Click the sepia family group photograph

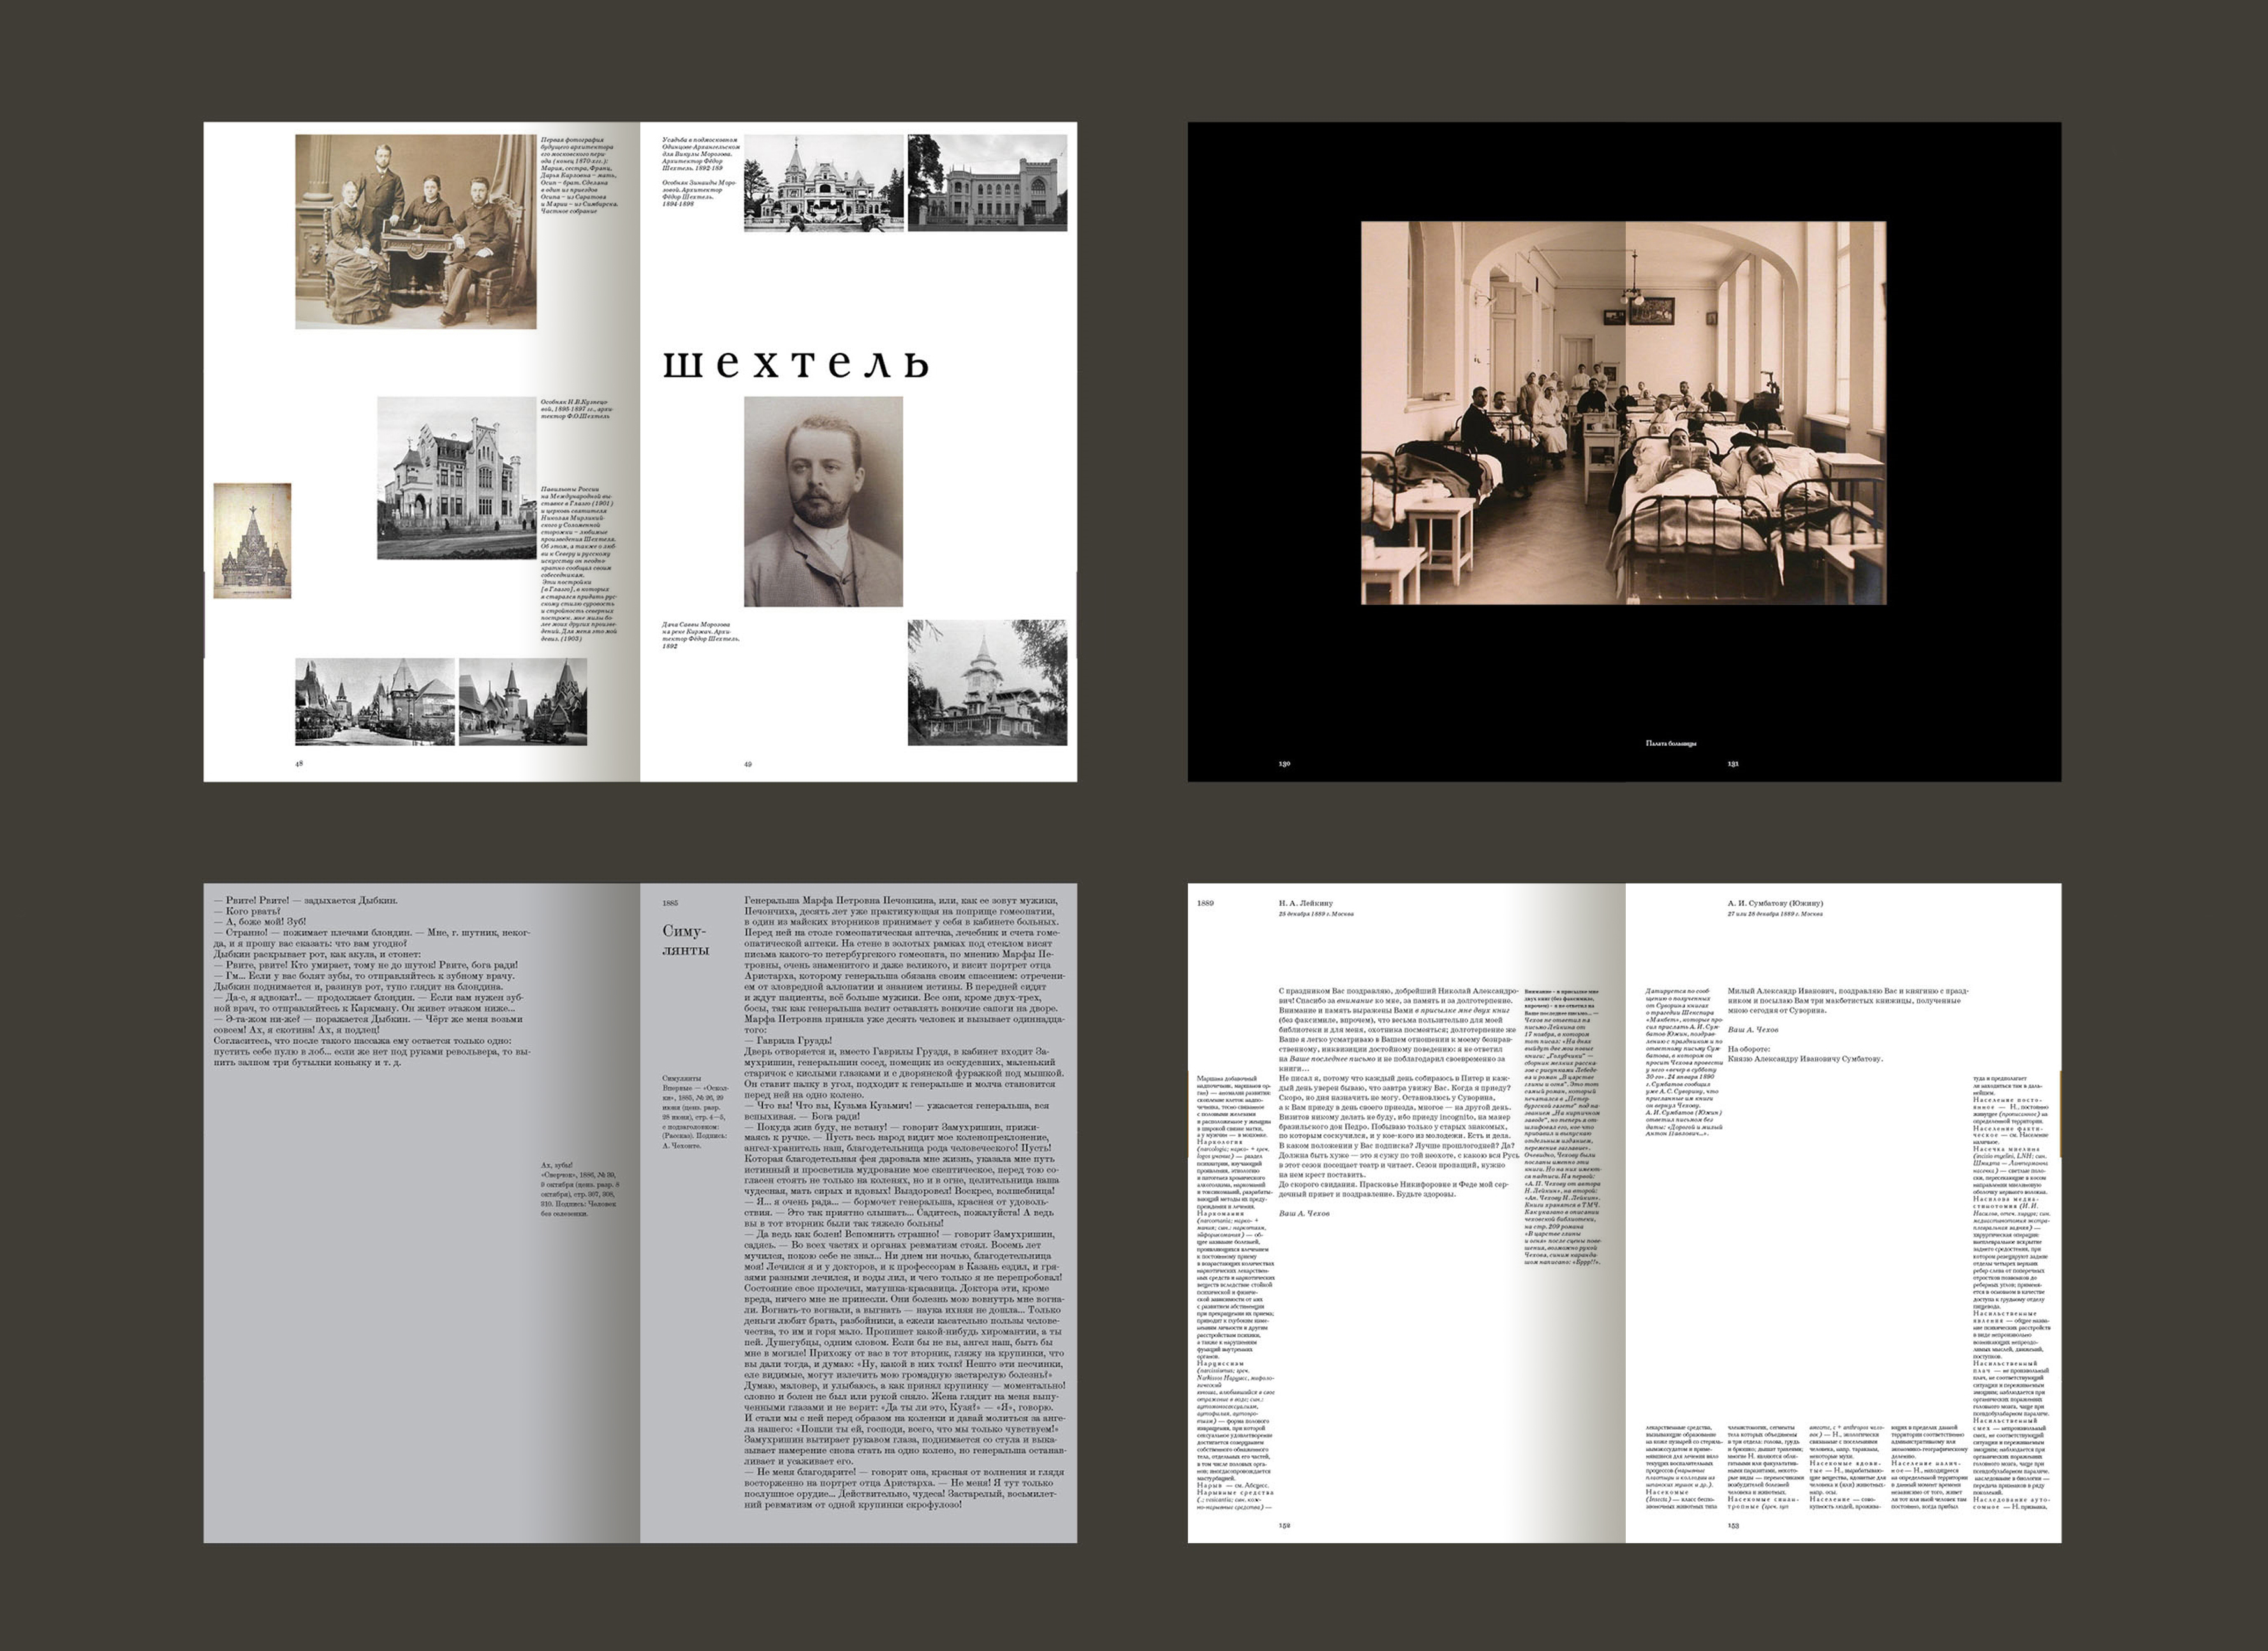point(415,231)
